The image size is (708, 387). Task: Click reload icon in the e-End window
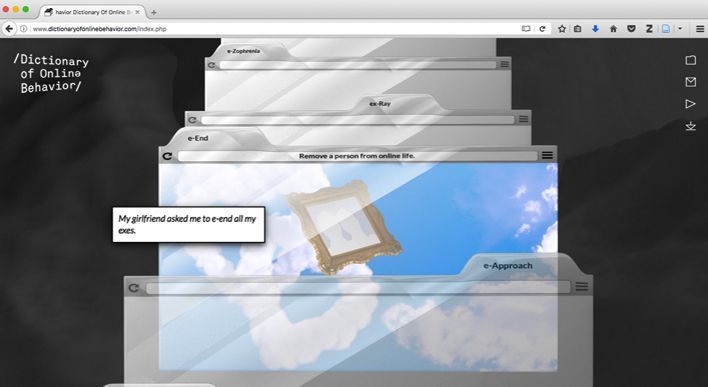click(167, 156)
